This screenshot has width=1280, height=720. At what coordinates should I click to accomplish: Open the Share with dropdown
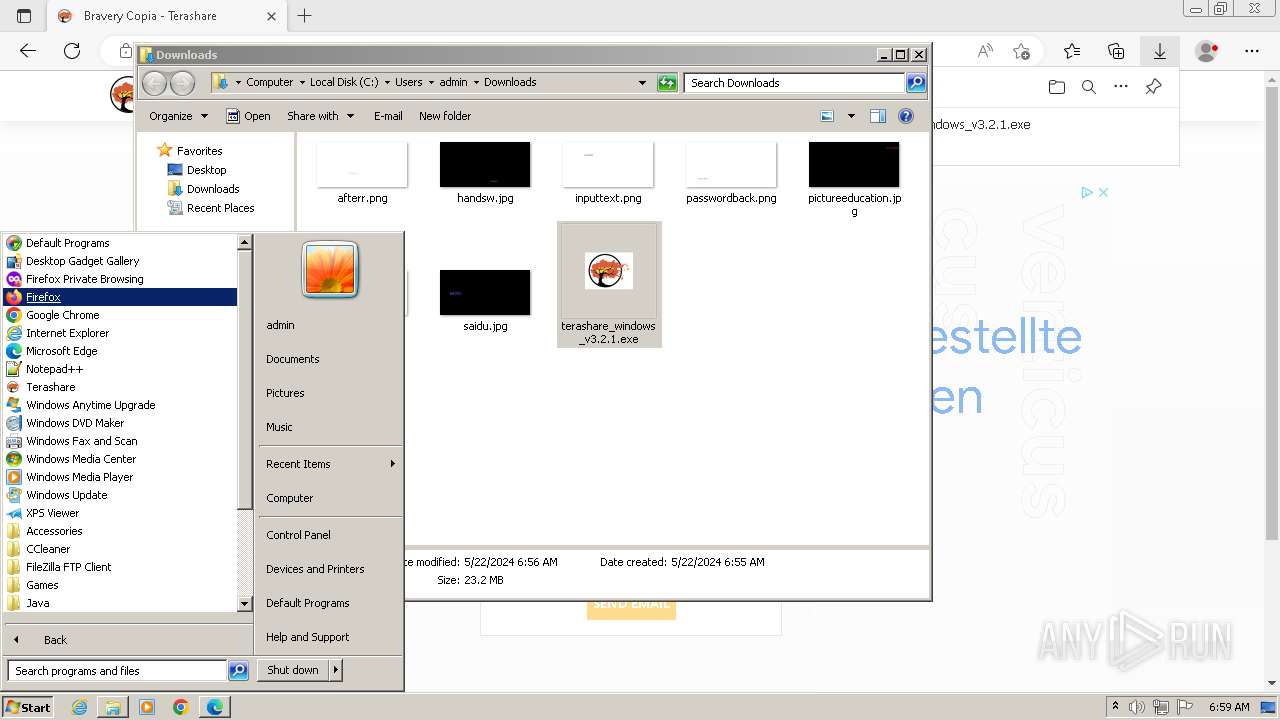coord(320,116)
